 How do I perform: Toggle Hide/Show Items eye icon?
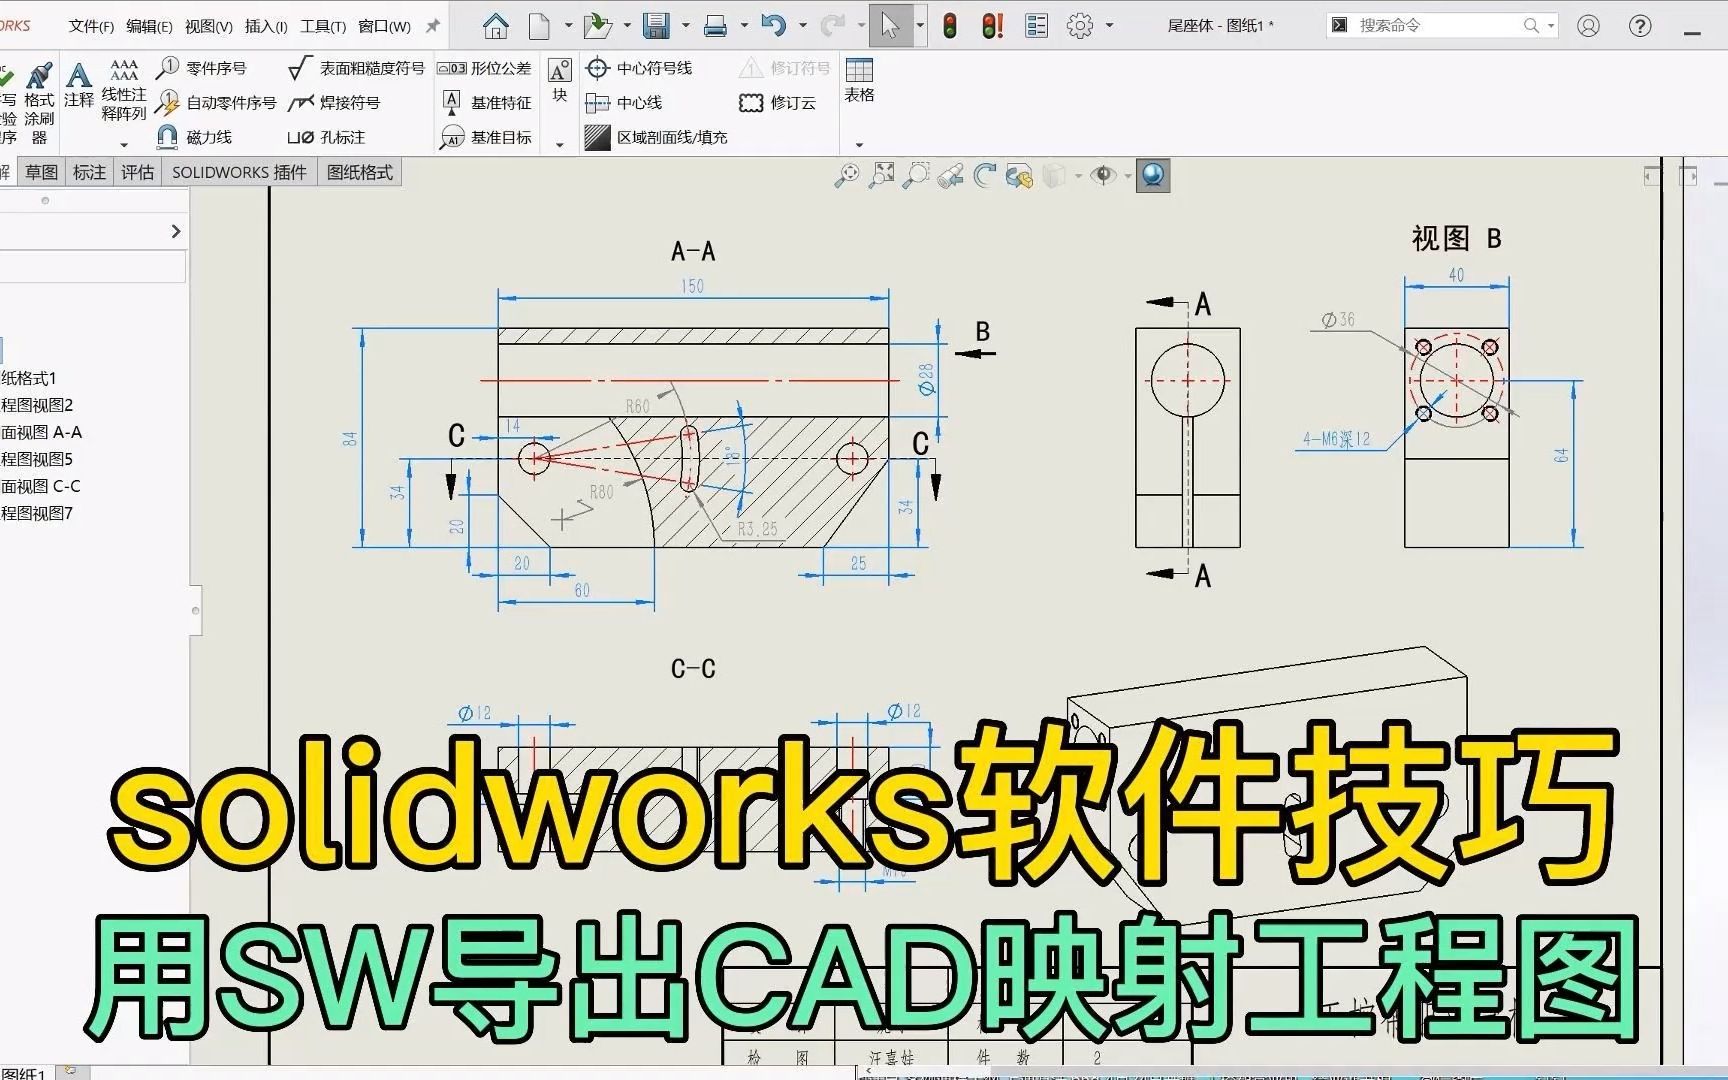coord(1104,176)
